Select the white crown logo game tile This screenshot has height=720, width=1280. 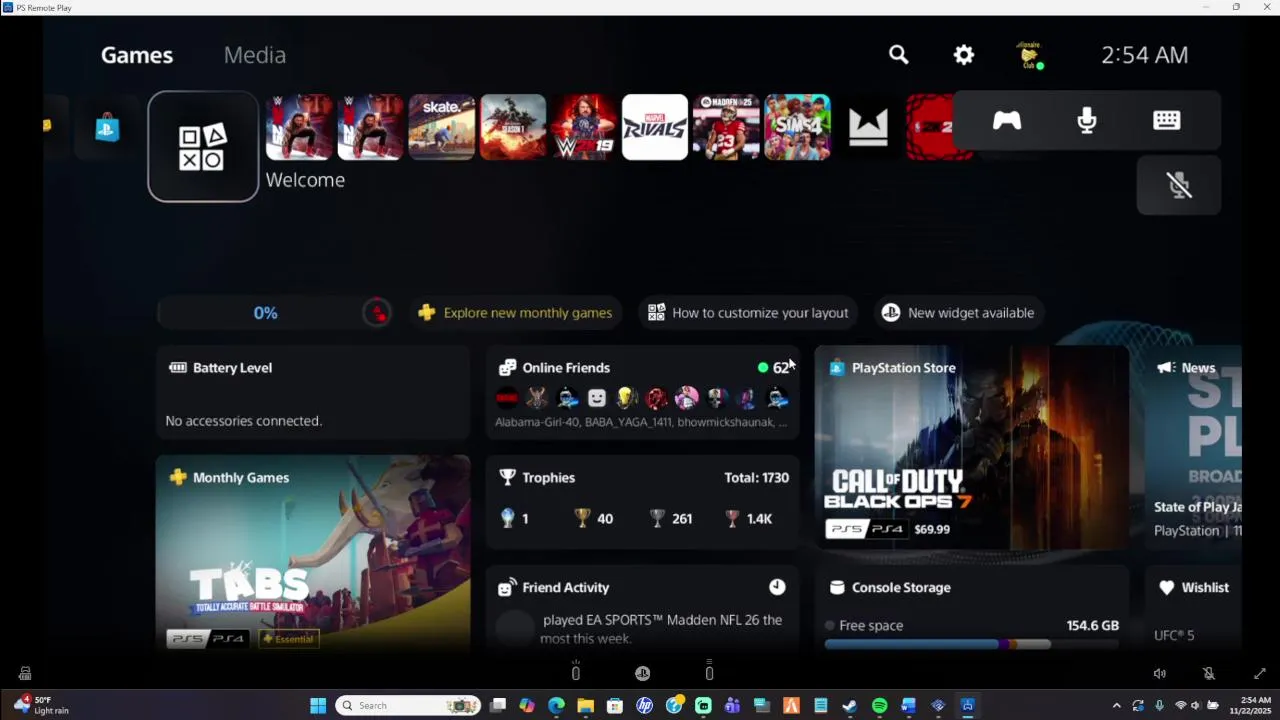click(x=868, y=127)
